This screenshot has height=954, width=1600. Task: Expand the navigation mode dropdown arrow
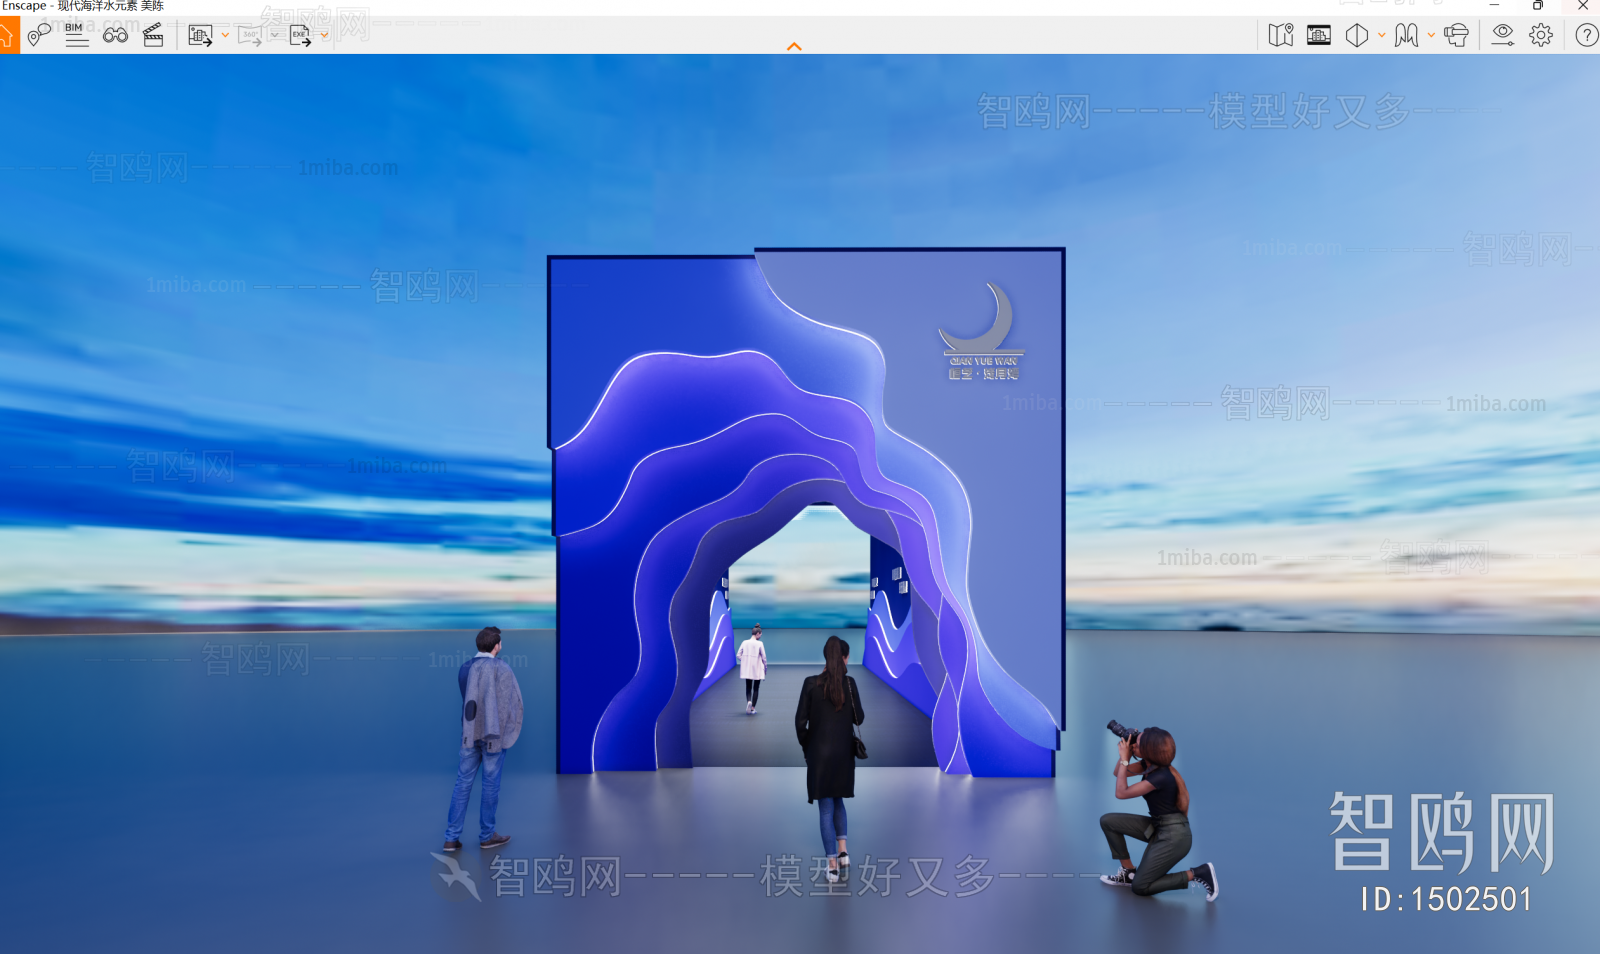[x=1431, y=35]
